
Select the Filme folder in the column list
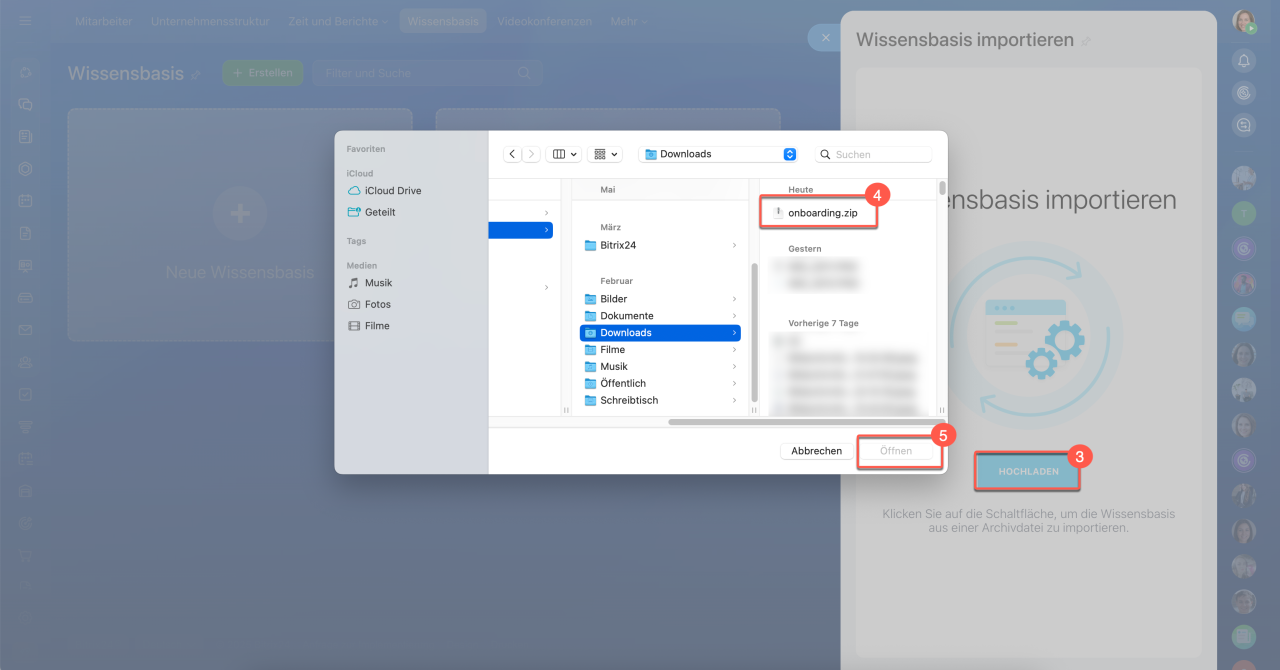pos(661,350)
